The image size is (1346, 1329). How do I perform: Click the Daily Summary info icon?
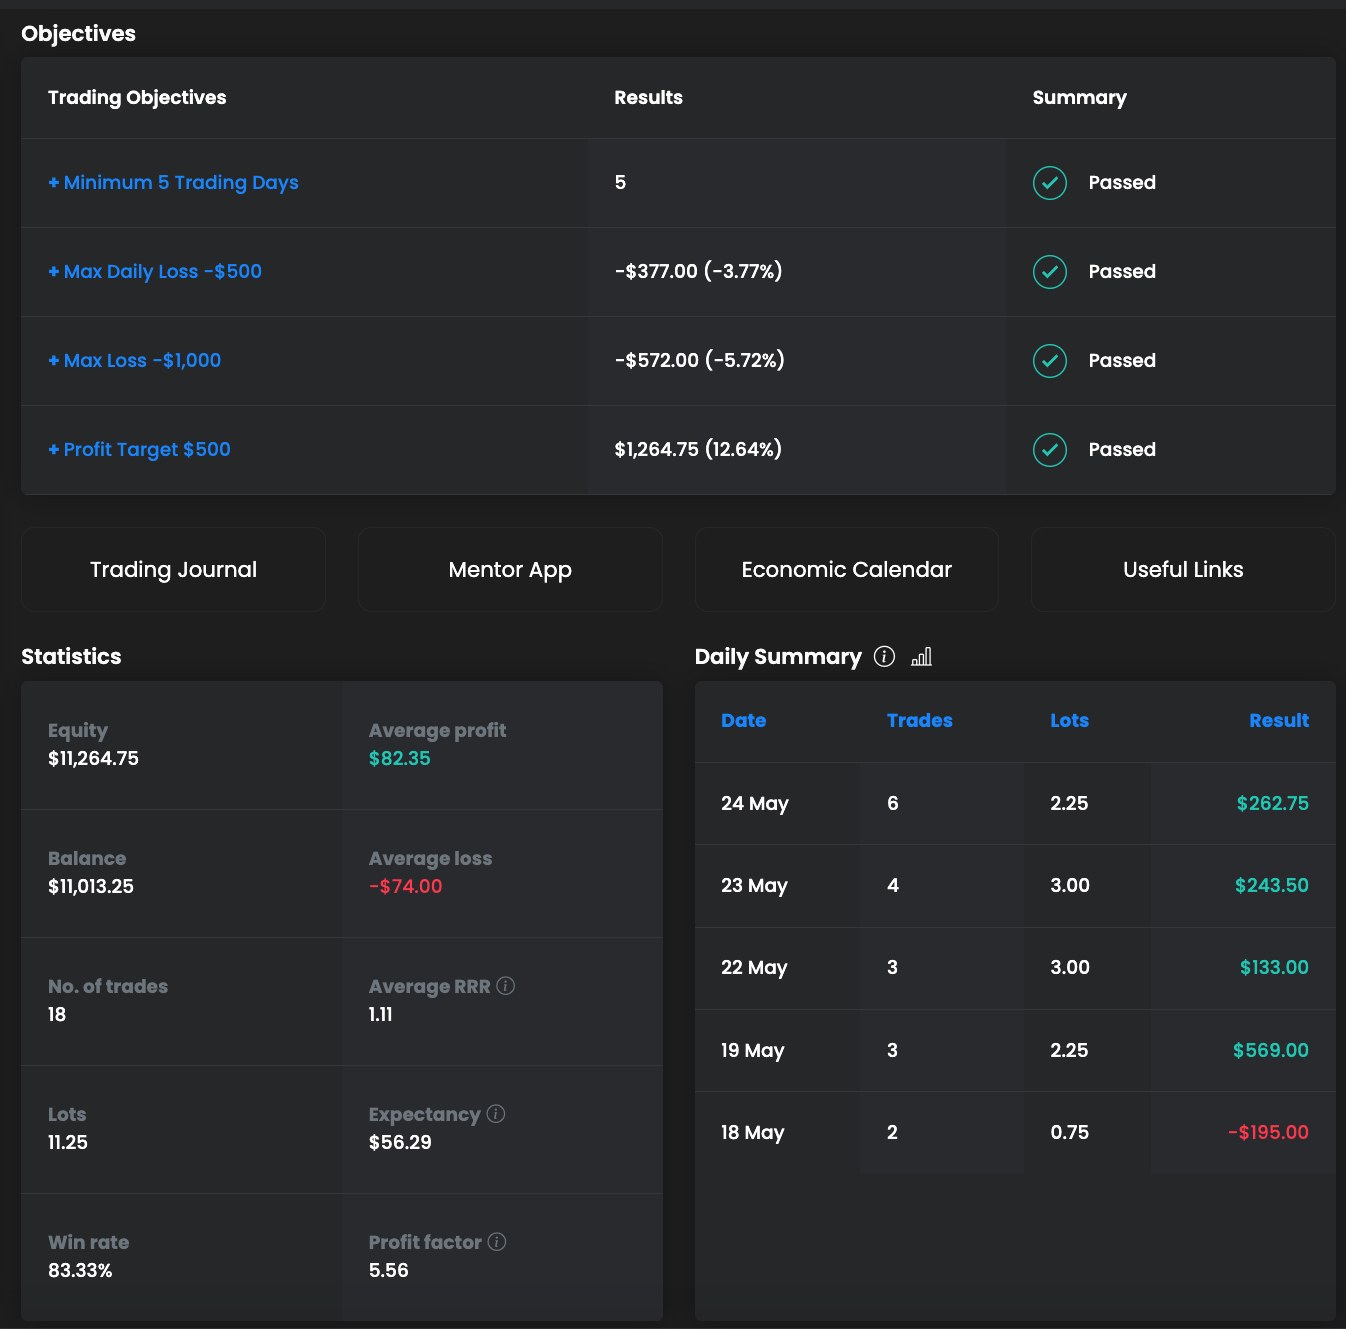884,656
